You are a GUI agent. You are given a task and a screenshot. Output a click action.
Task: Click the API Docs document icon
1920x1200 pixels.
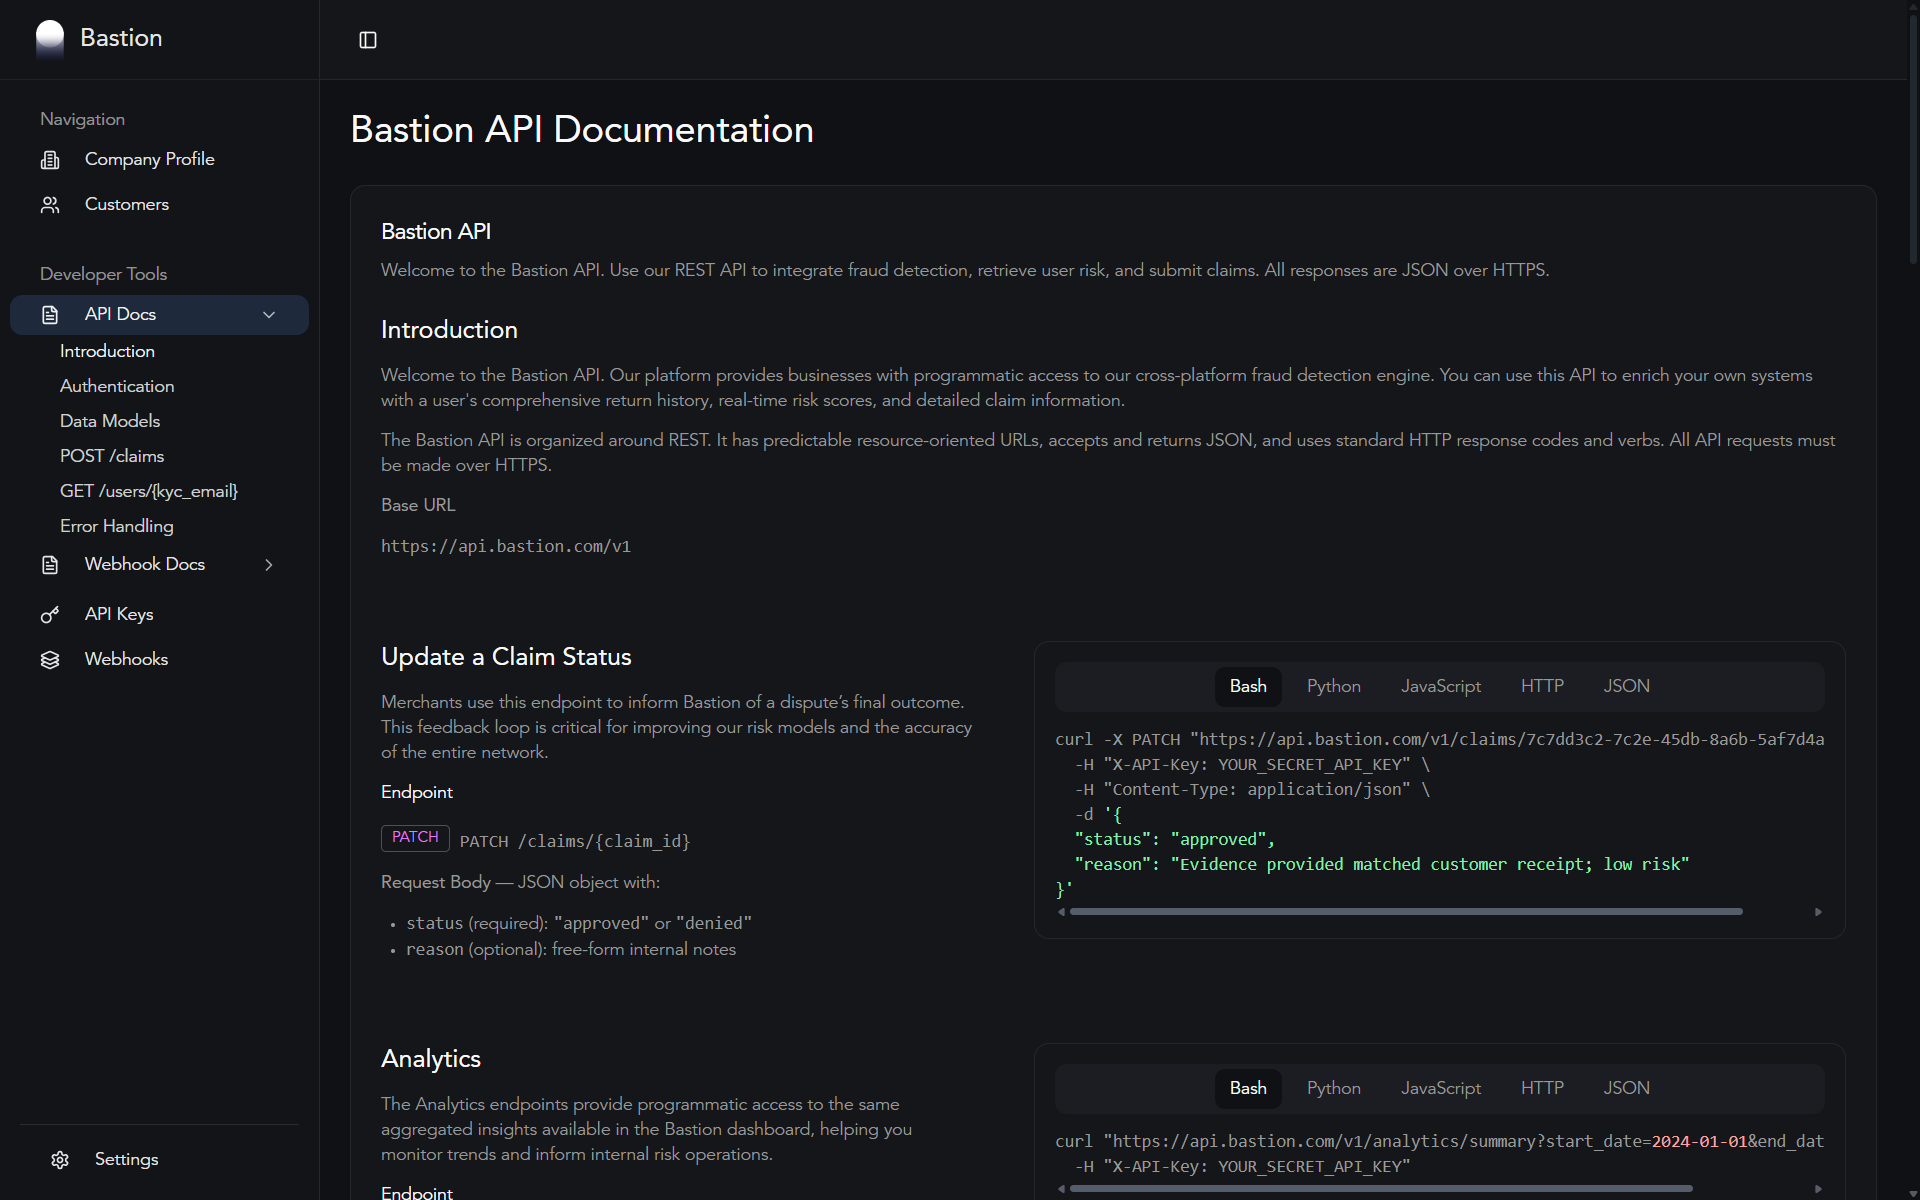pos(50,315)
